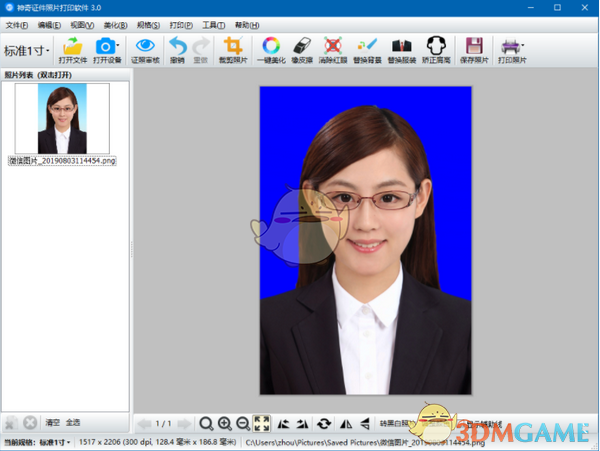Click the 矫正高宽 head correction icon
The image size is (600, 451).
435,49
